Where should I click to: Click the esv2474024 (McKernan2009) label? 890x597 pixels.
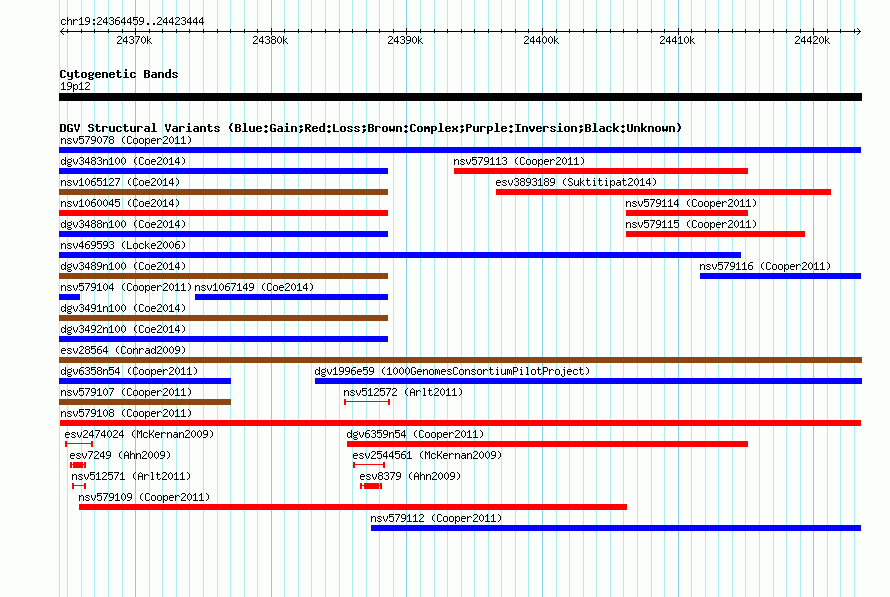pos(139,434)
